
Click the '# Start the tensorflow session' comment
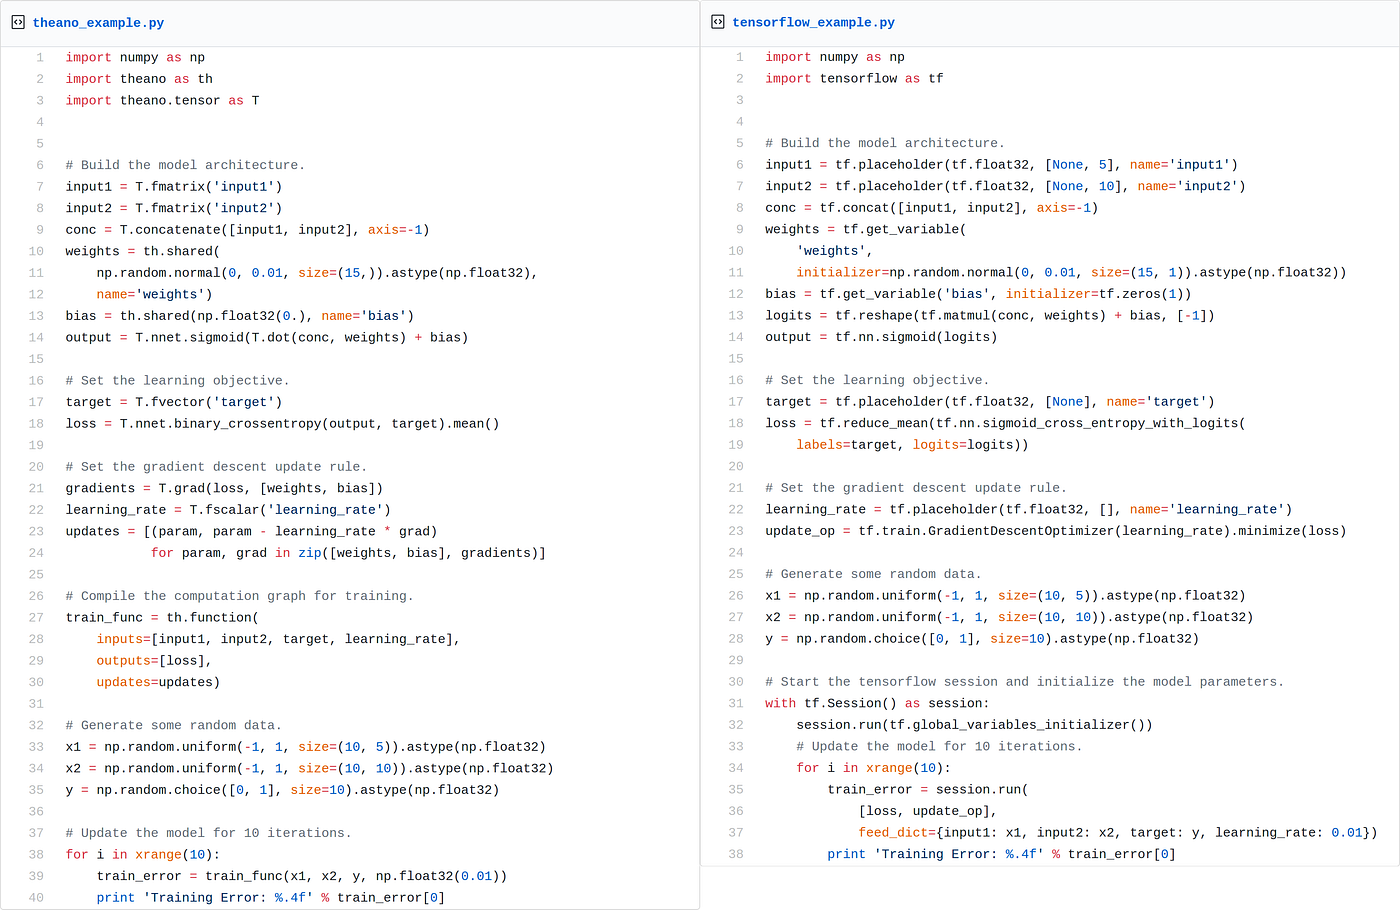pos(1025,682)
